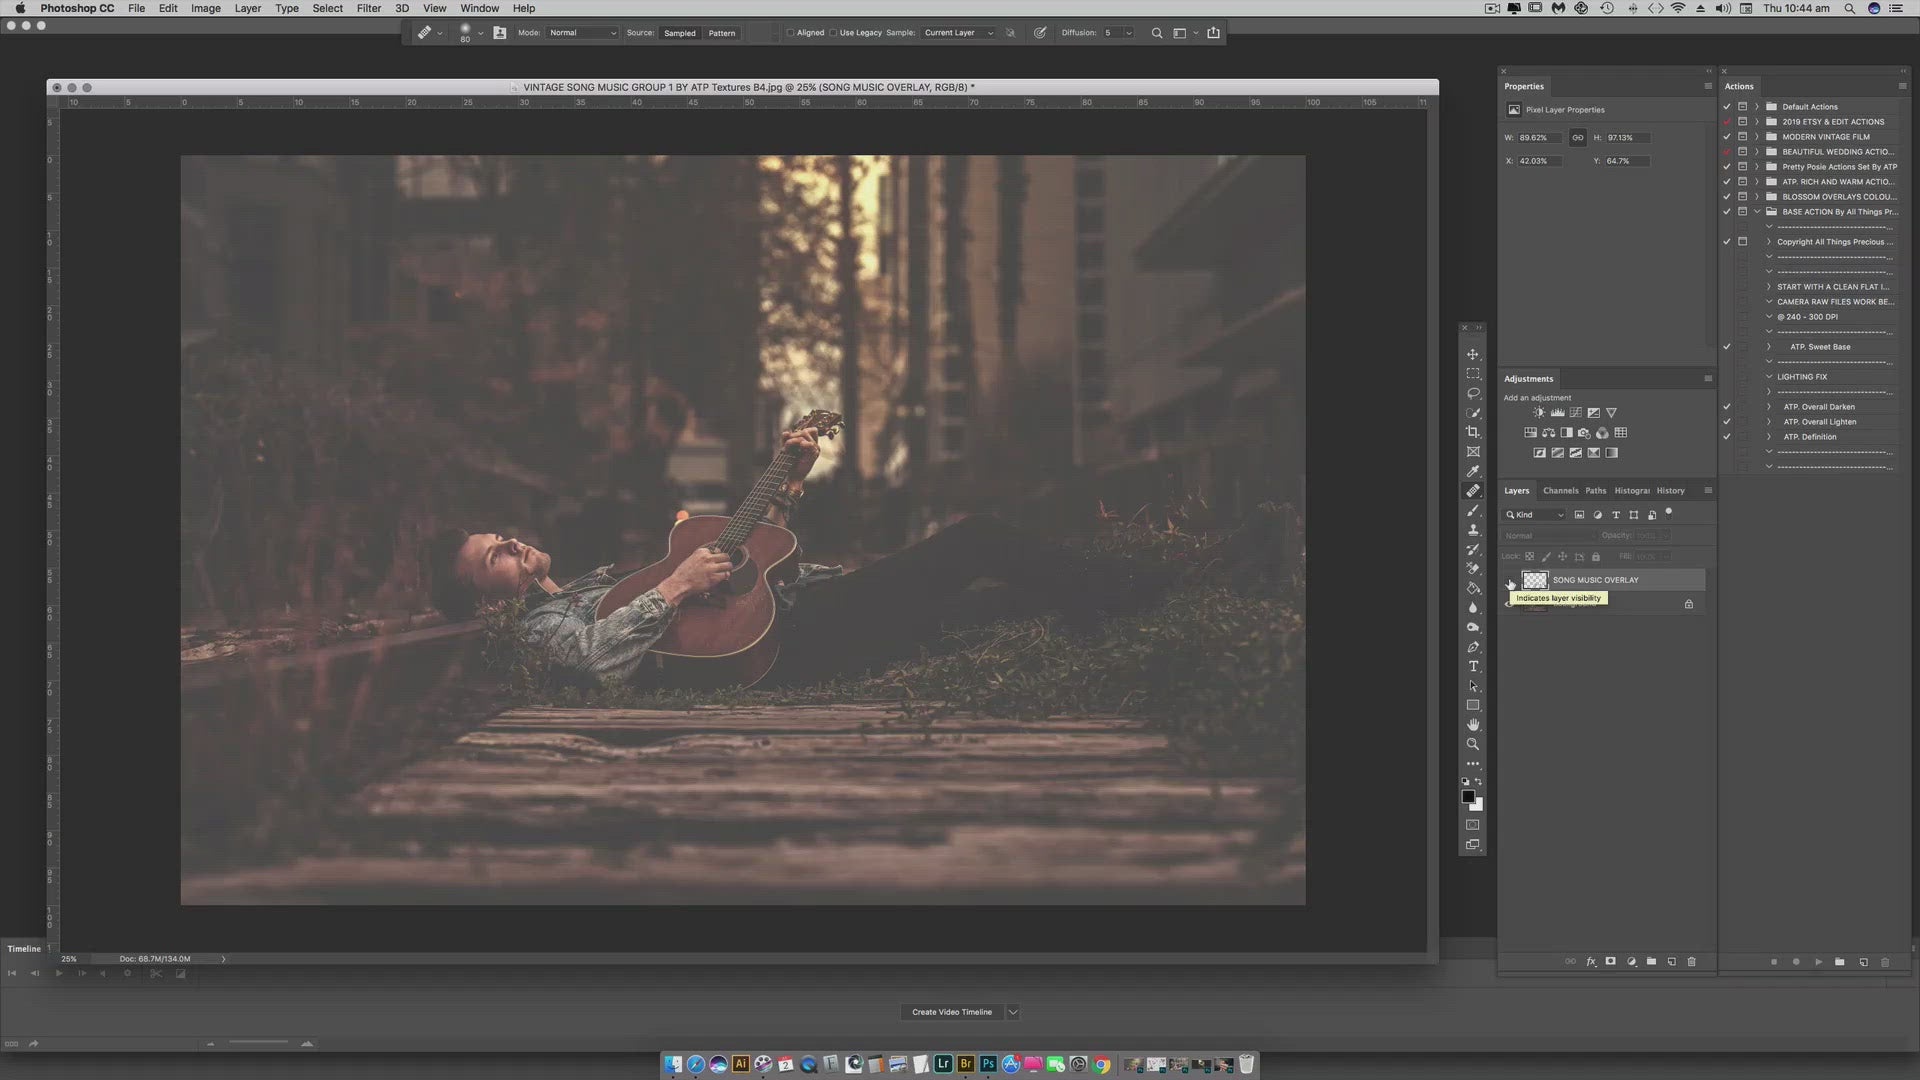Enable the Use Legacy checkbox
Viewport: 1920px width, 1080px height.
click(833, 33)
